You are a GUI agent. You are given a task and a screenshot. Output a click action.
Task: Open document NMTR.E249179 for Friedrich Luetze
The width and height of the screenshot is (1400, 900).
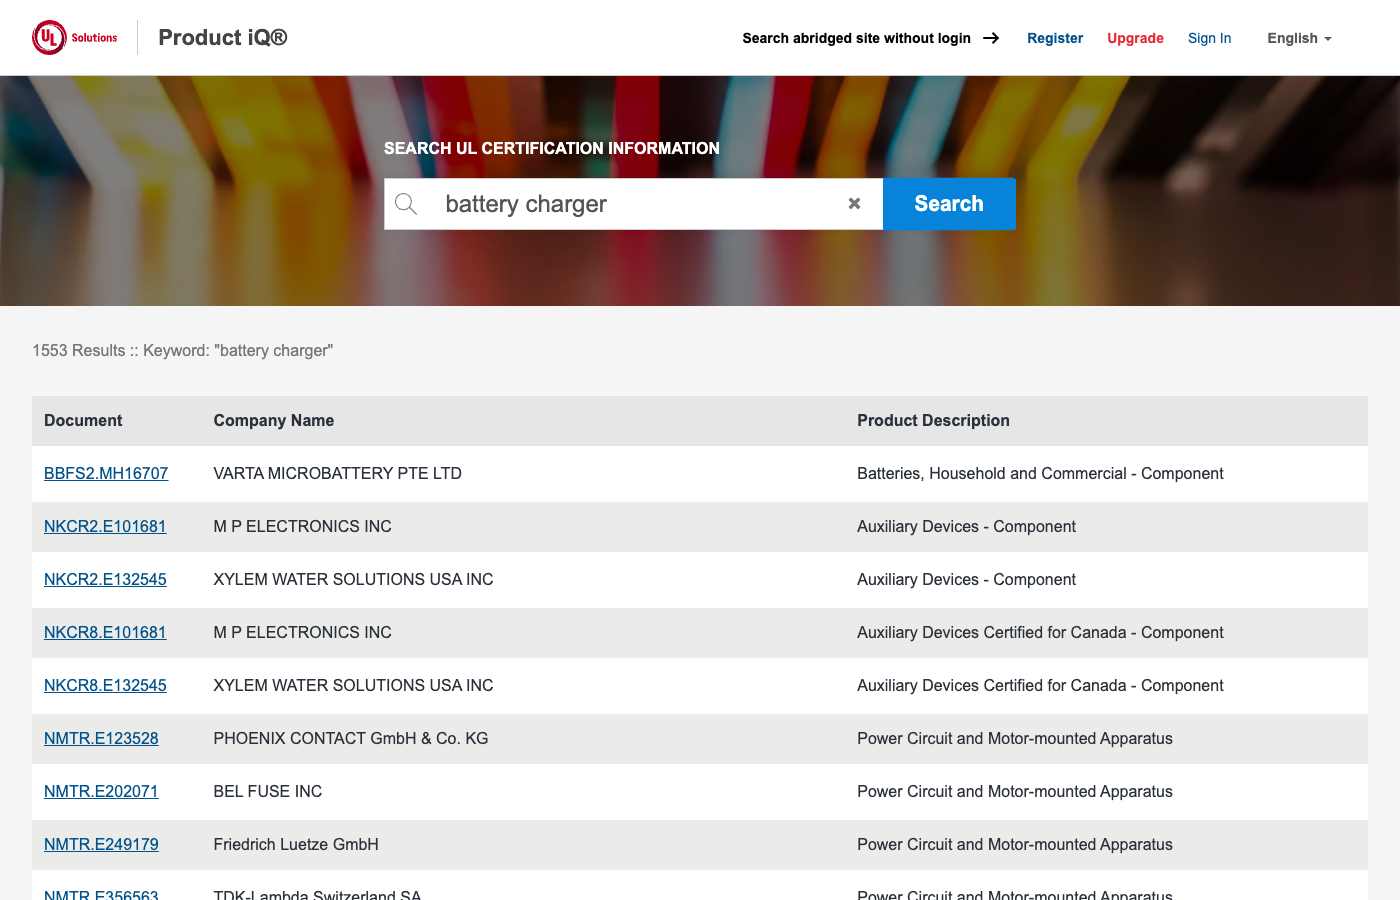101,844
